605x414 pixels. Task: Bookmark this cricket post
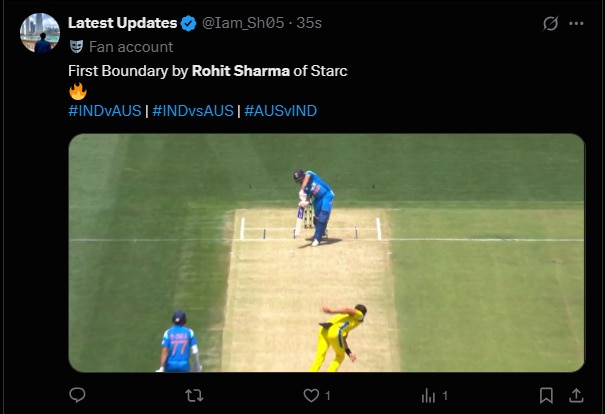pyautogui.click(x=546, y=396)
